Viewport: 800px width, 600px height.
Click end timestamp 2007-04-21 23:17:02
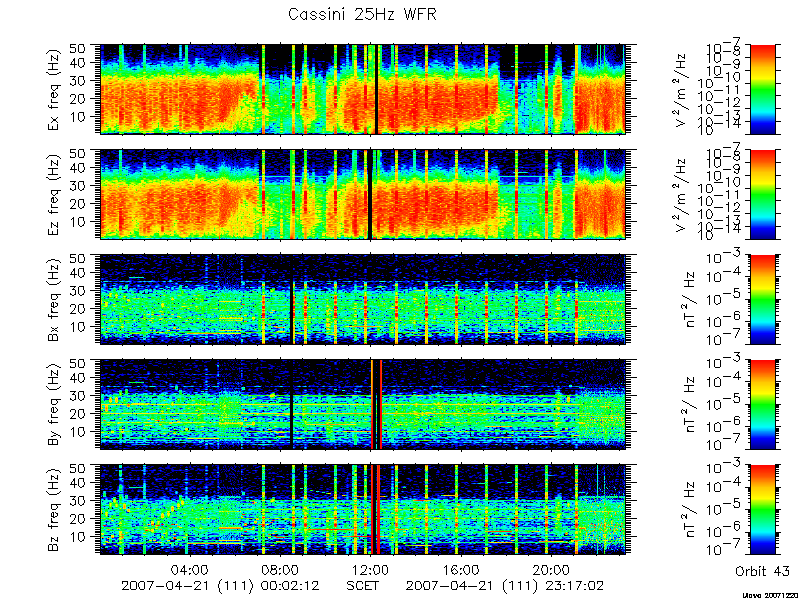point(505,585)
